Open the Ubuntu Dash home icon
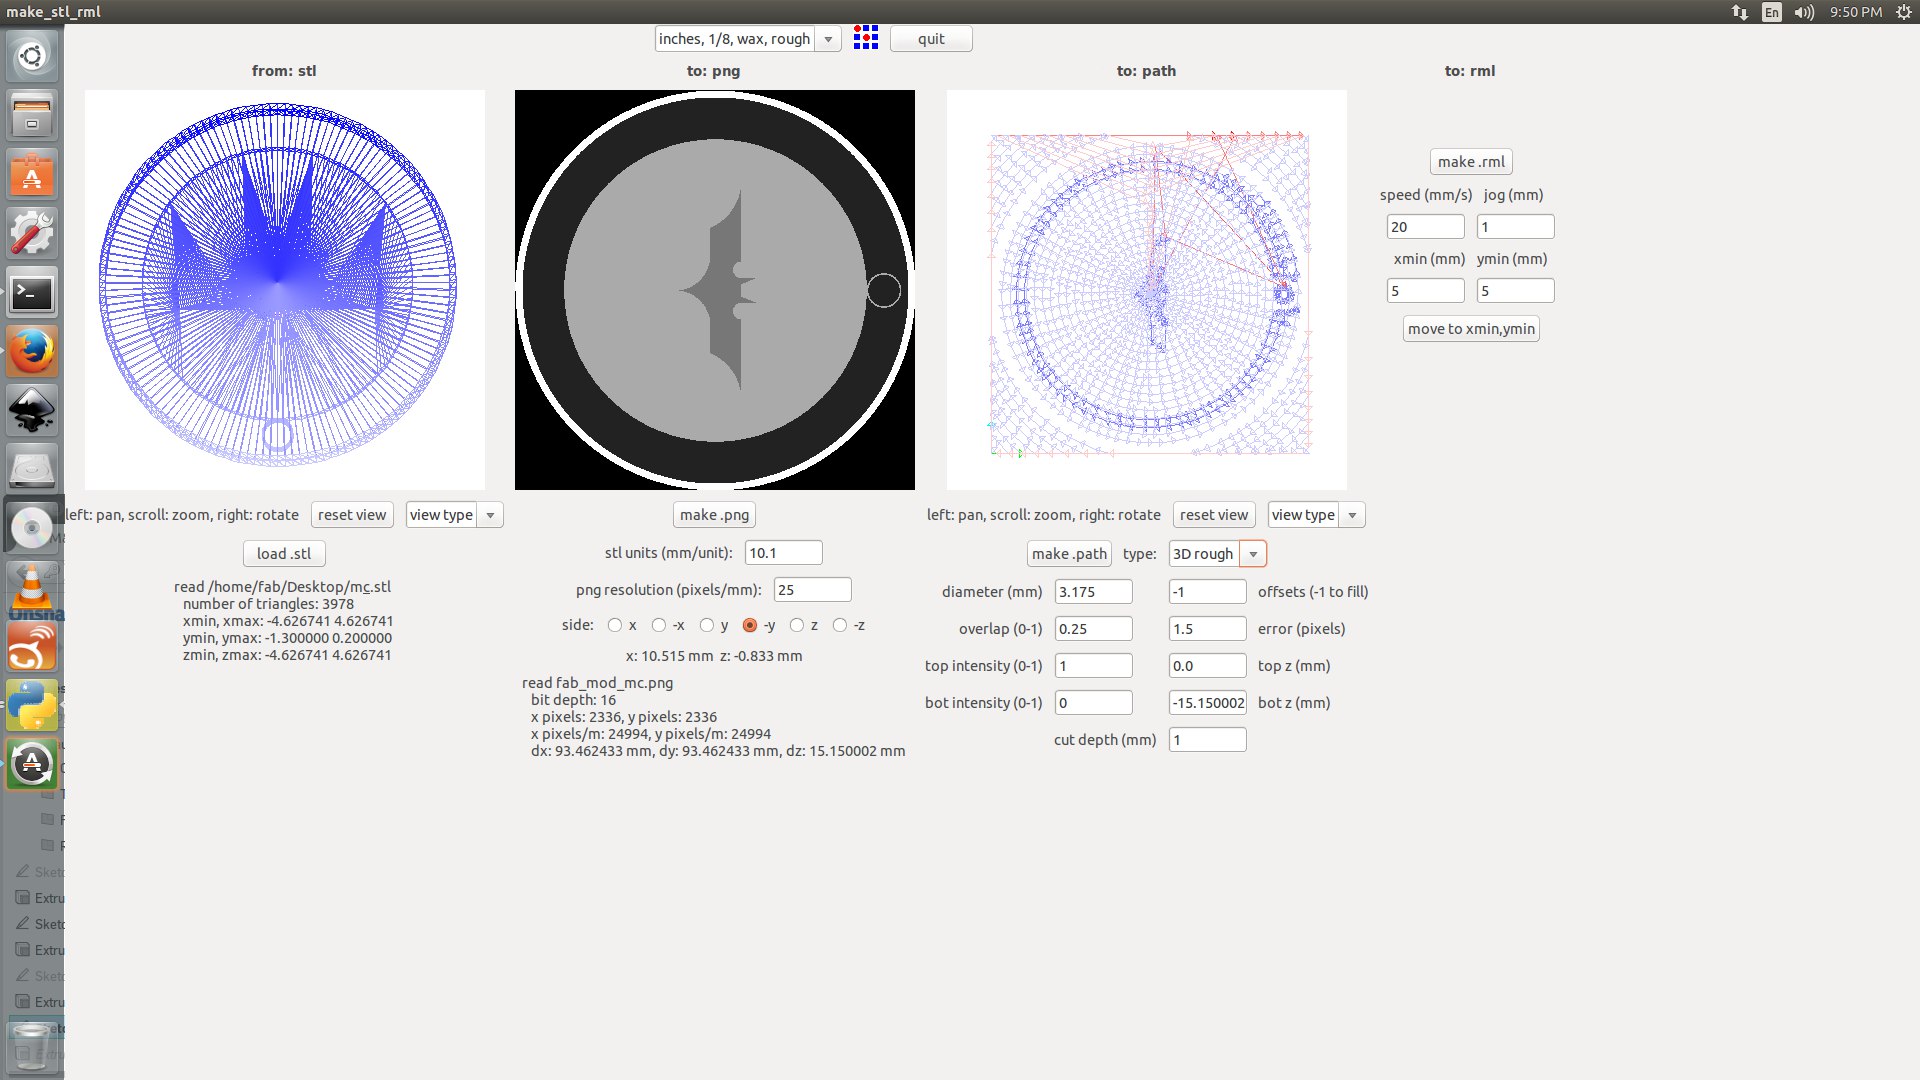 click(32, 56)
